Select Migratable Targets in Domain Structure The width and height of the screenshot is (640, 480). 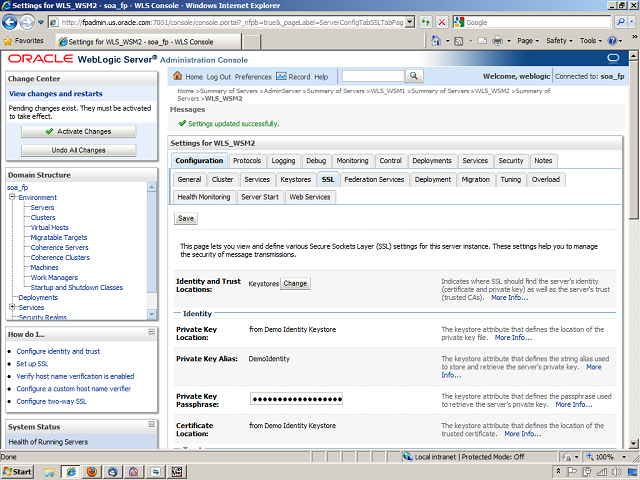[x=59, y=237]
